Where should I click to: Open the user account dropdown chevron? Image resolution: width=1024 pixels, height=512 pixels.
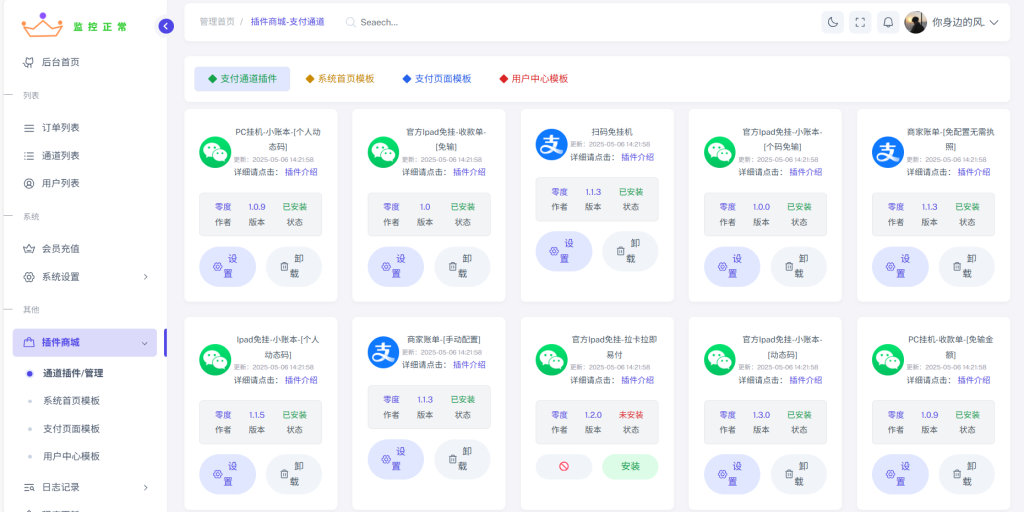coord(994,22)
